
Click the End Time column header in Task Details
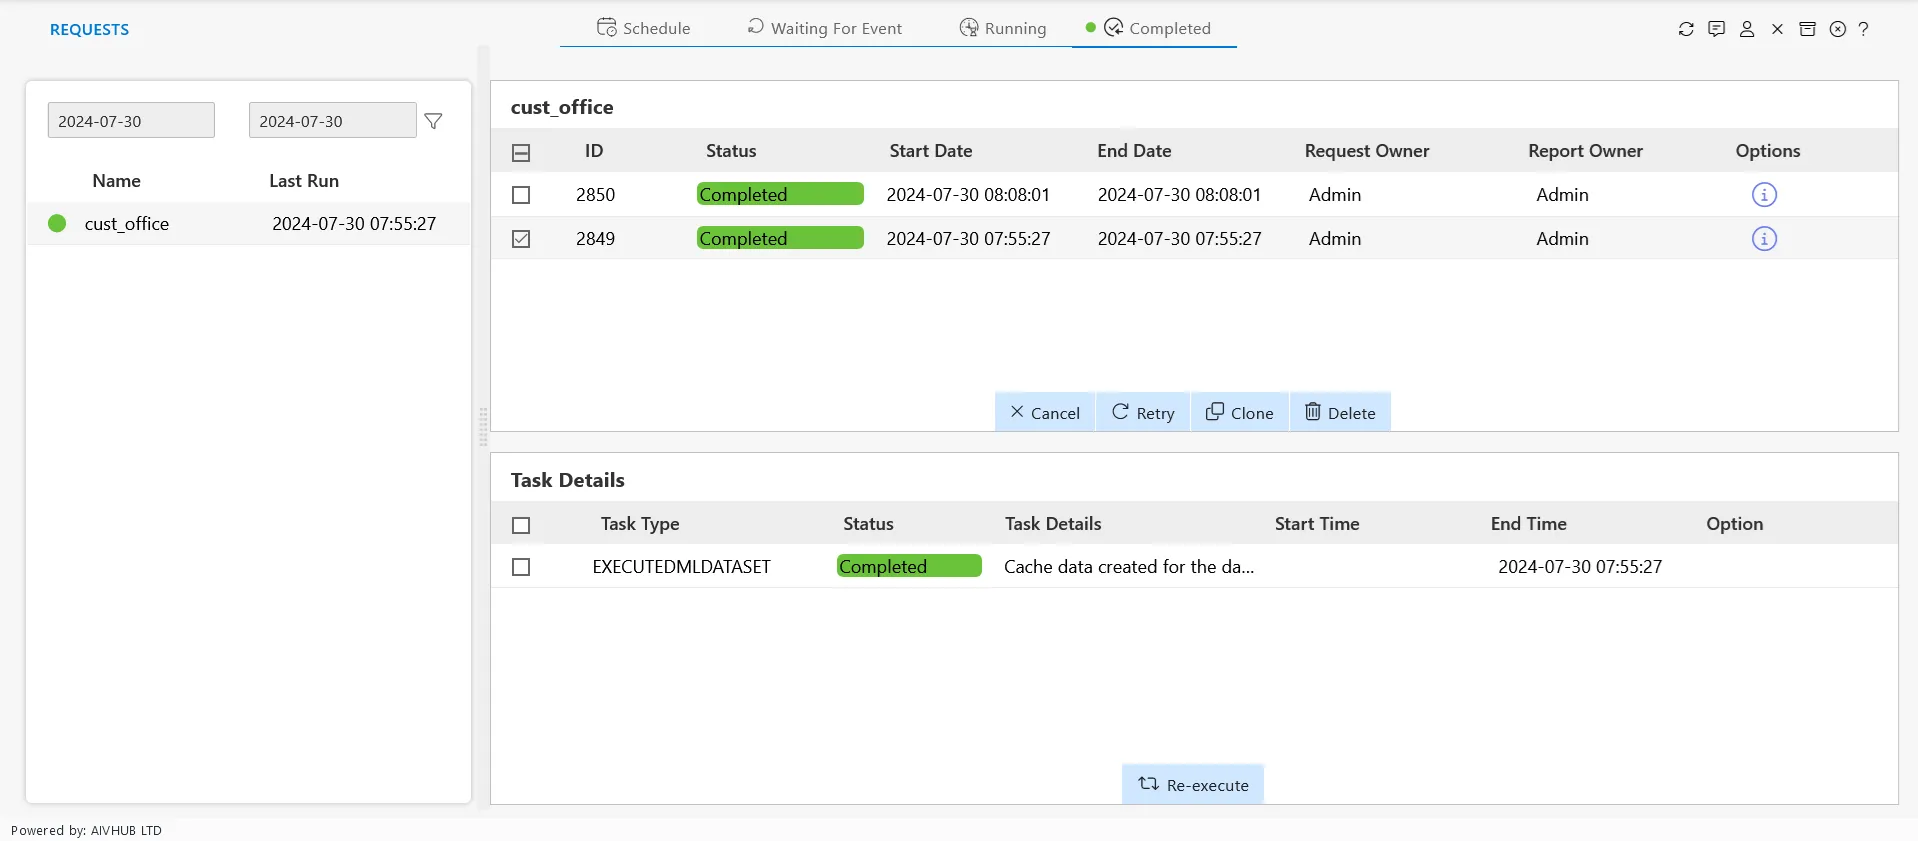pos(1528,524)
